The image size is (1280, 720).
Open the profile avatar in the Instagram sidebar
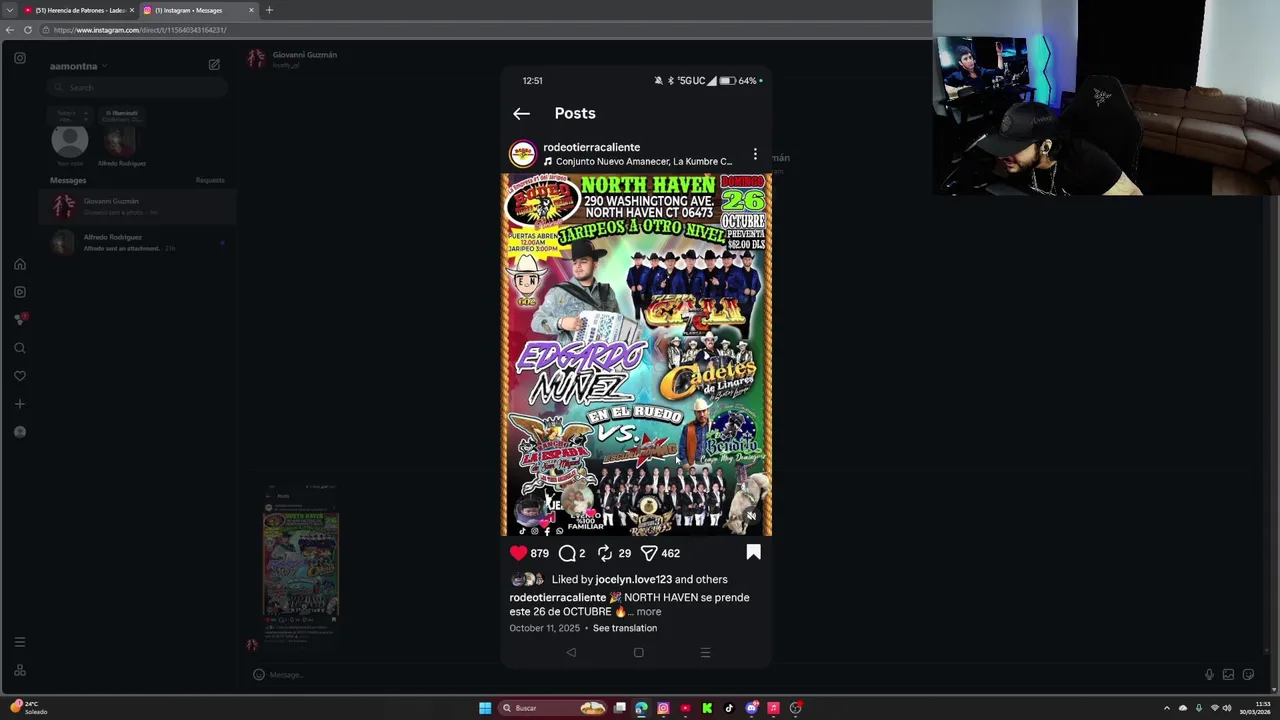click(x=20, y=432)
